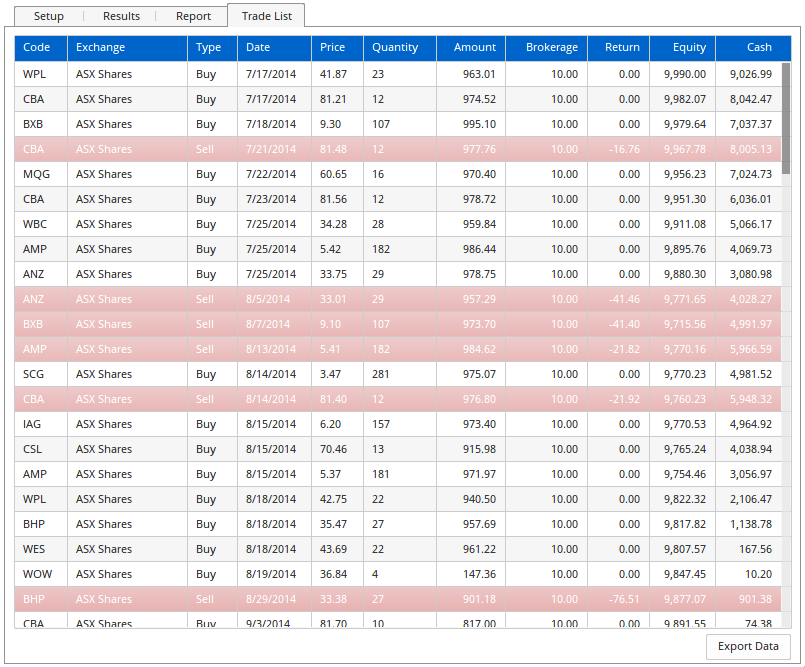
Task: Click the cash value 9,026.99
Action: pyautogui.click(x=751, y=74)
